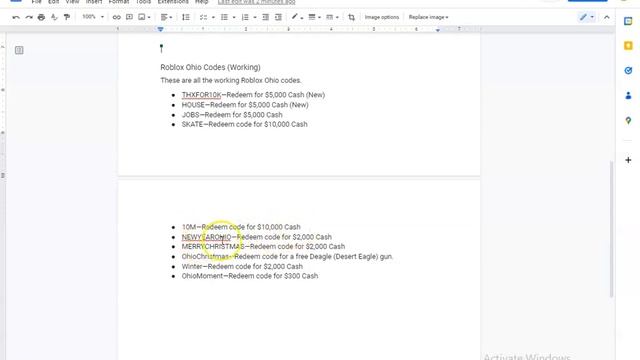Expand the Insert image dropdown arrow
This screenshot has height=360, width=640.
pyautogui.click(x=149, y=18)
